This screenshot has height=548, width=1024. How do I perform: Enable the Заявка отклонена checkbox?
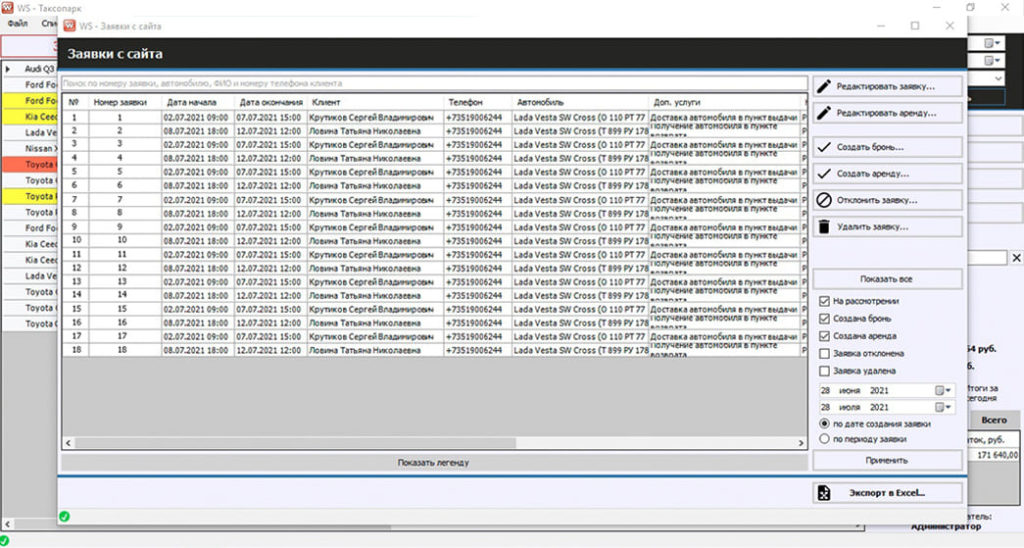824,353
